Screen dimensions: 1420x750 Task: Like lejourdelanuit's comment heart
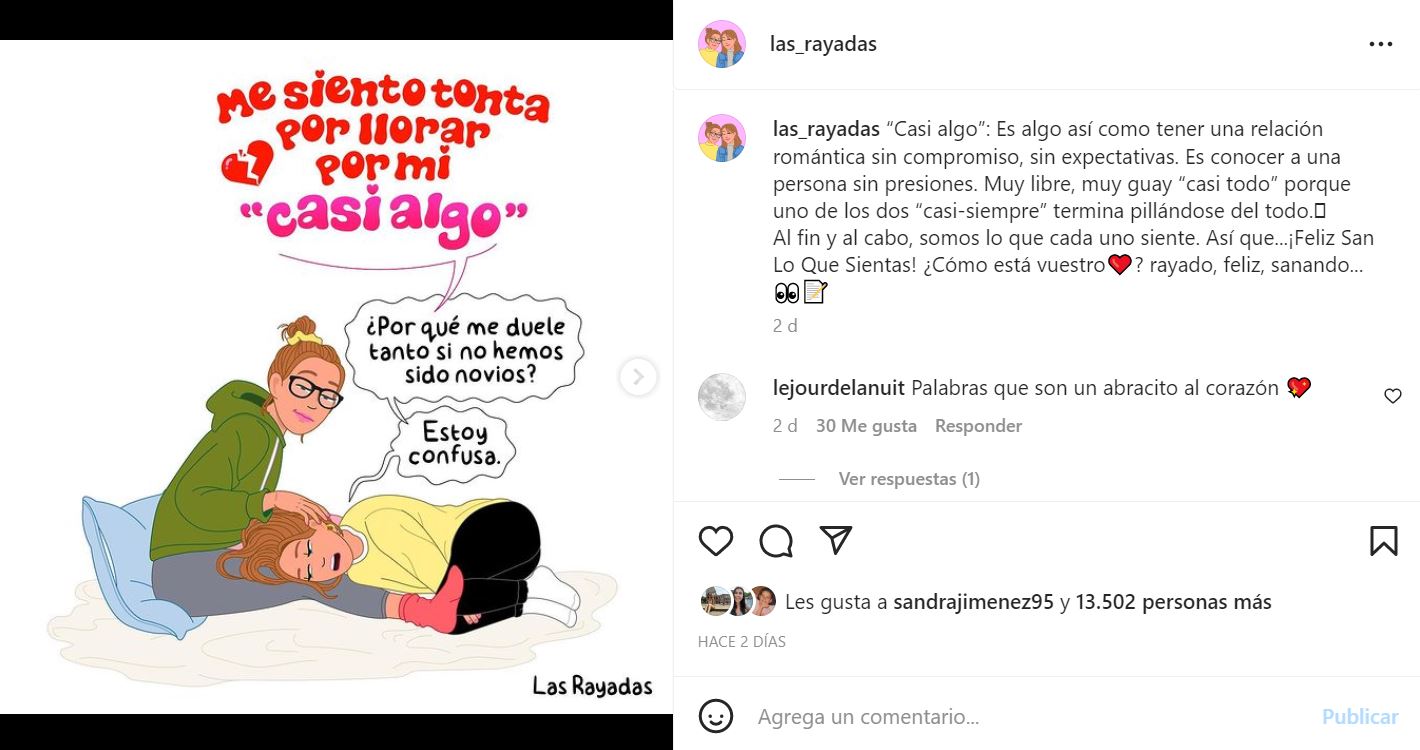(x=1393, y=396)
